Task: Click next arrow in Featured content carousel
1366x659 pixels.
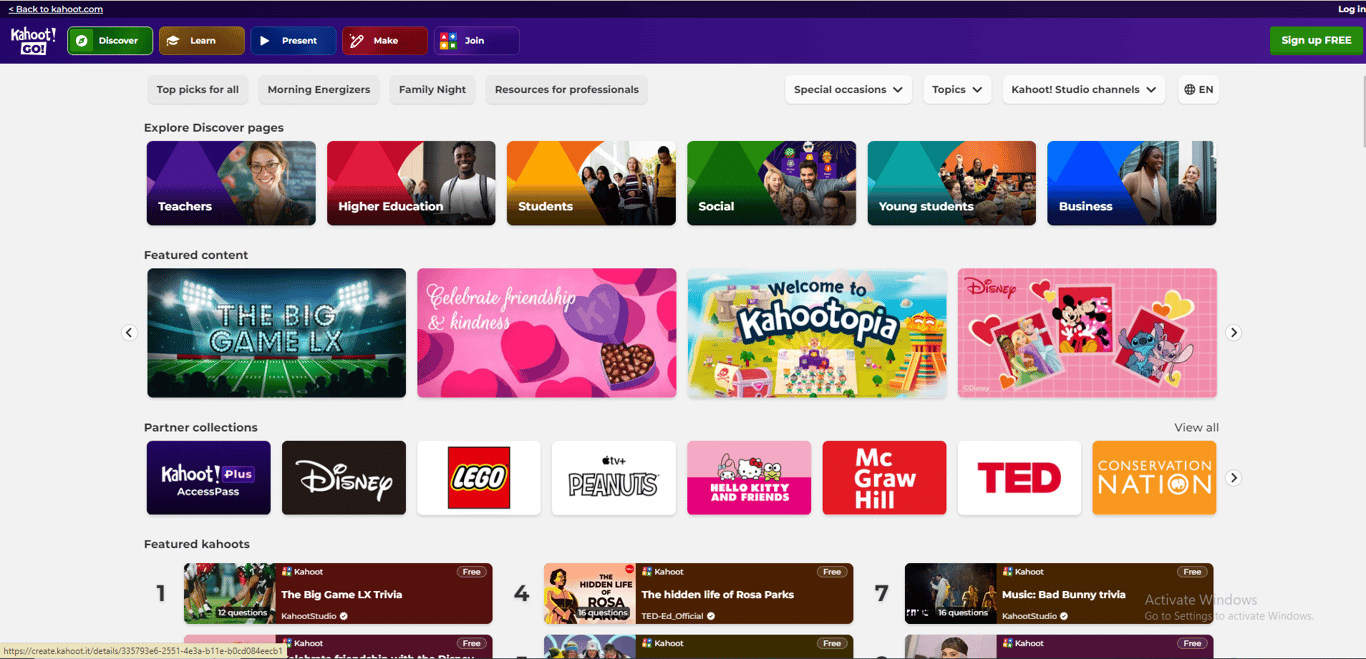Action: tap(1233, 333)
